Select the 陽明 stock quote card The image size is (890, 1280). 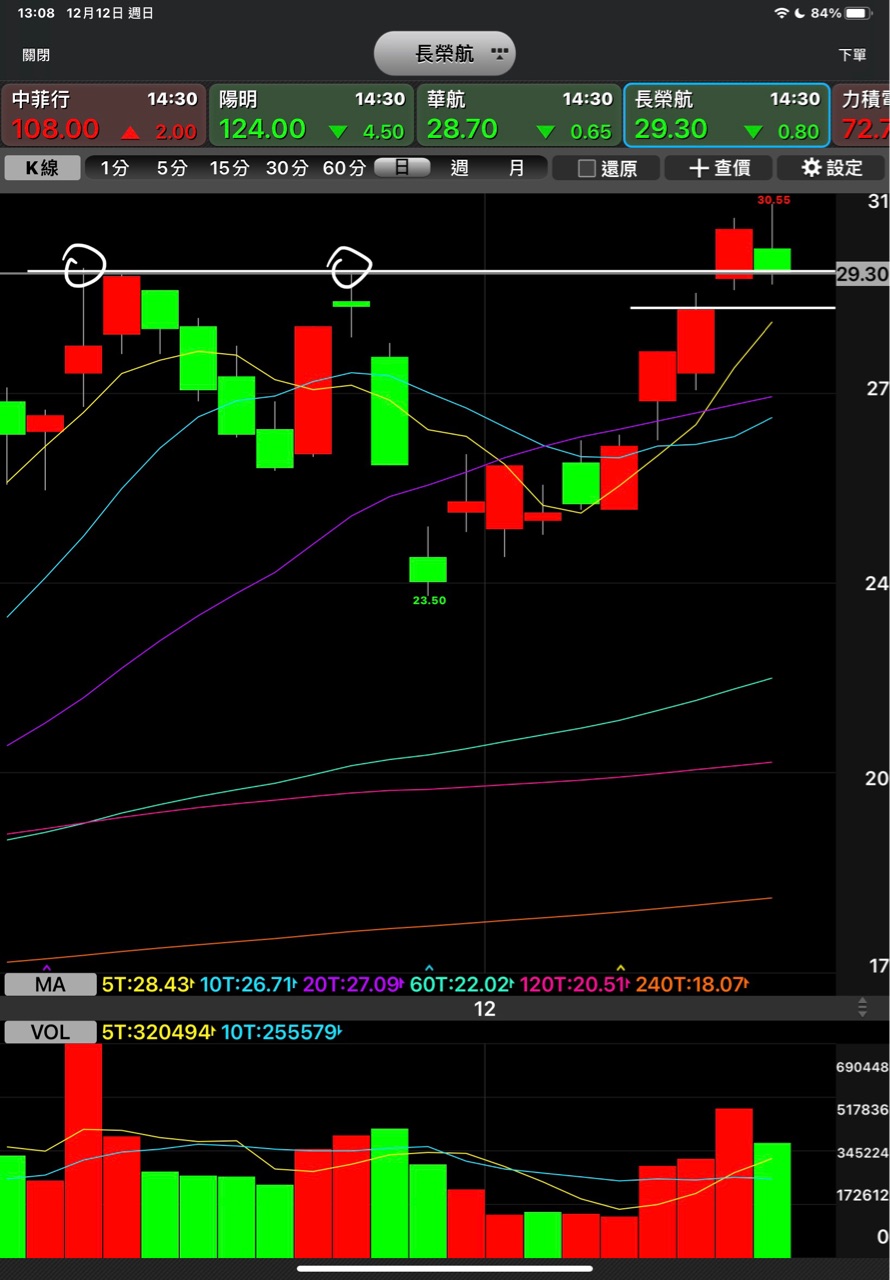tap(311, 115)
